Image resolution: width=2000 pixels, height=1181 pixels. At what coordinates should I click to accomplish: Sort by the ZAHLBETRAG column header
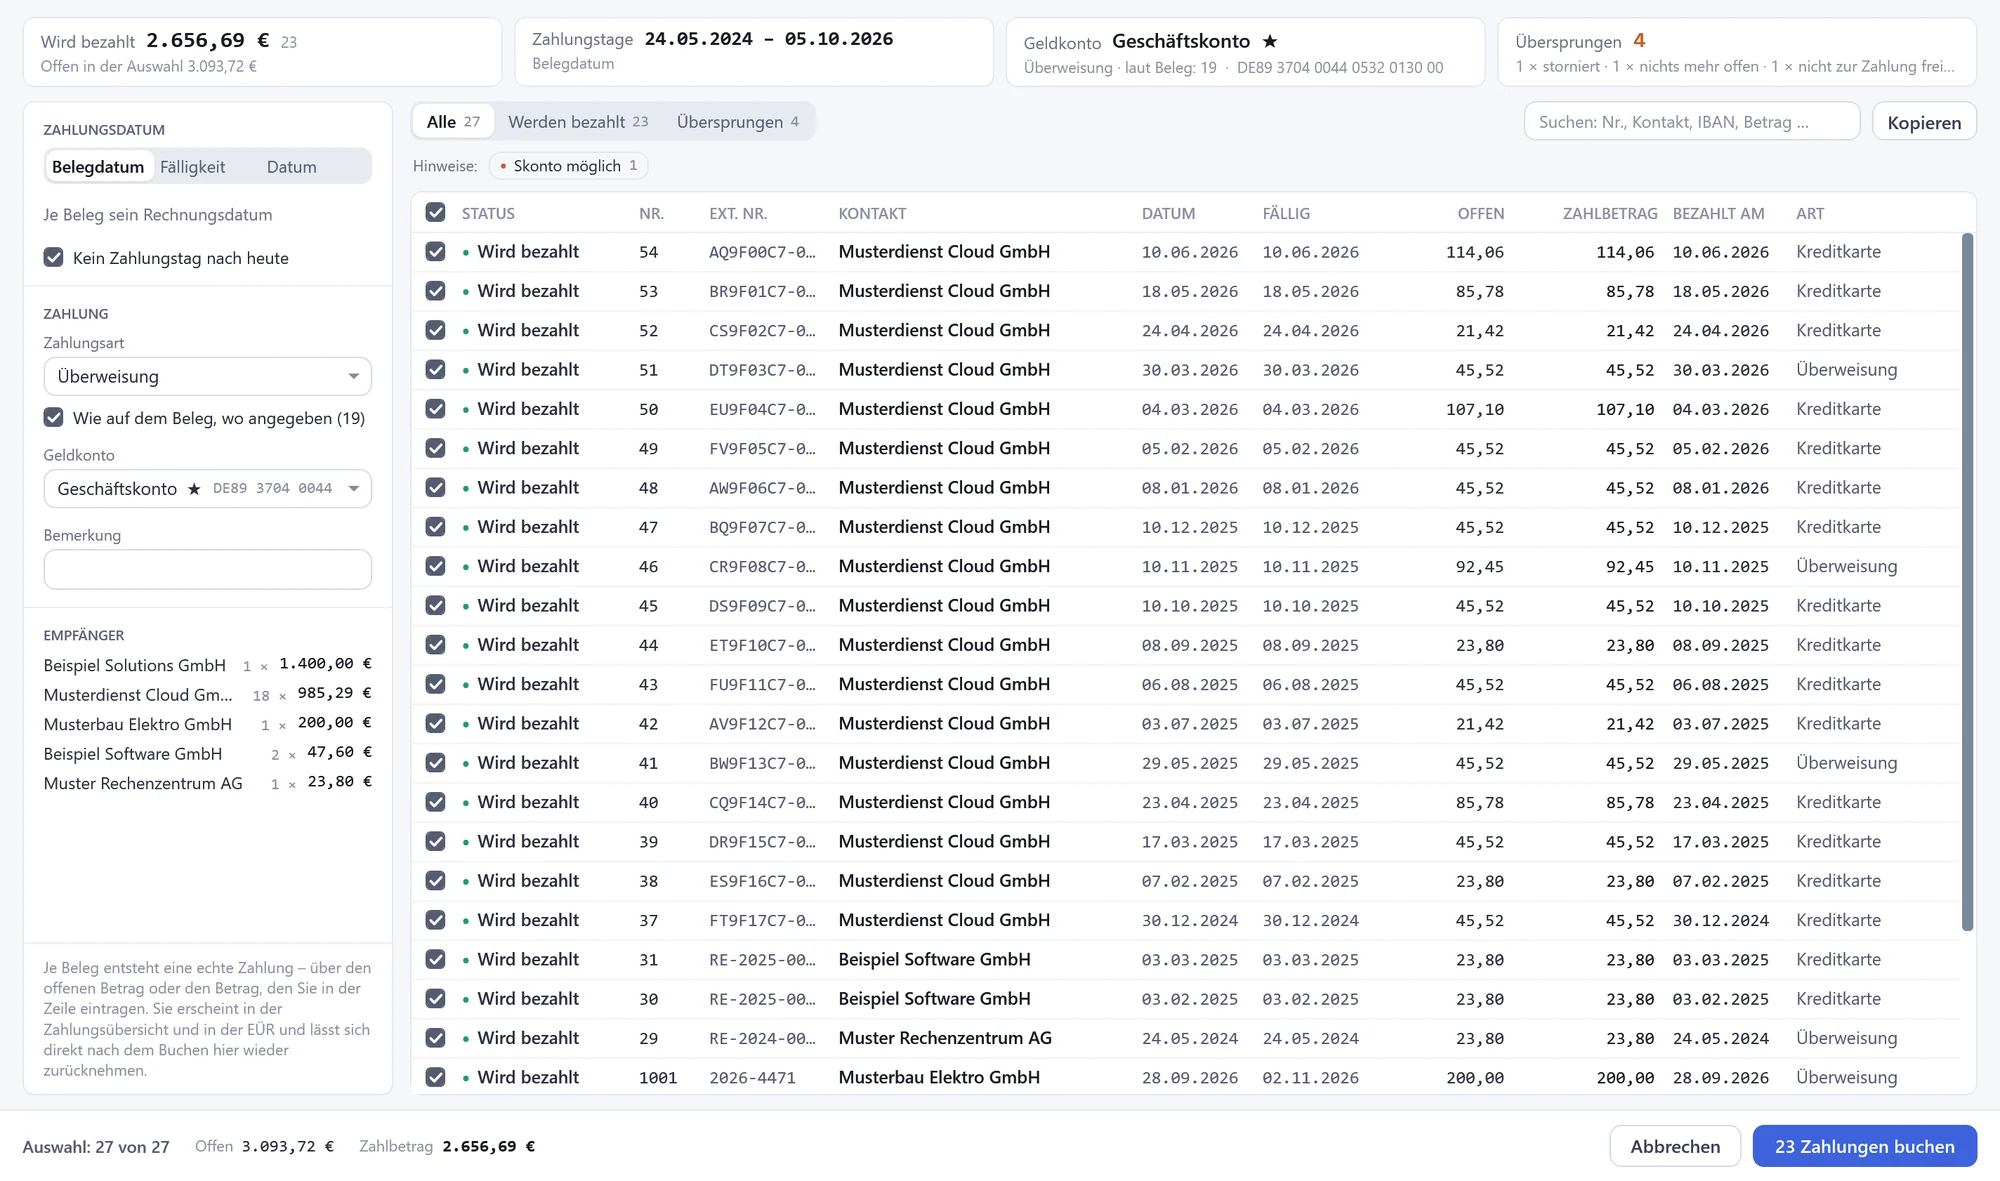pyautogui.click(x=1609, y=213)
